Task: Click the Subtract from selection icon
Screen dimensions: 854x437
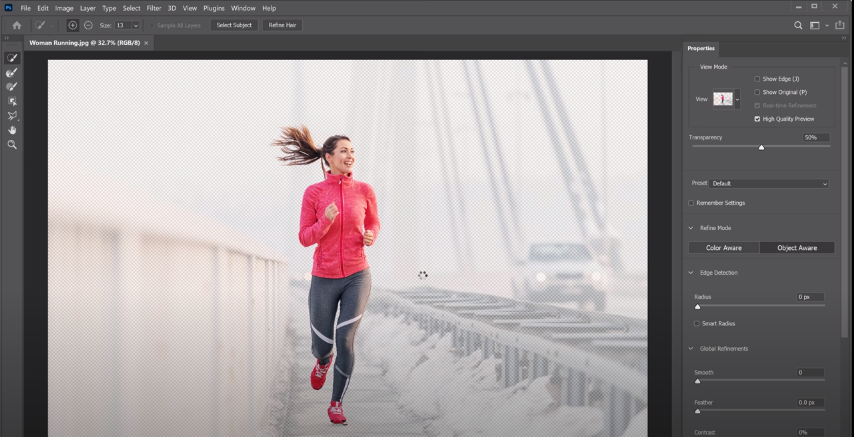Action: click(x=88, y=25)
